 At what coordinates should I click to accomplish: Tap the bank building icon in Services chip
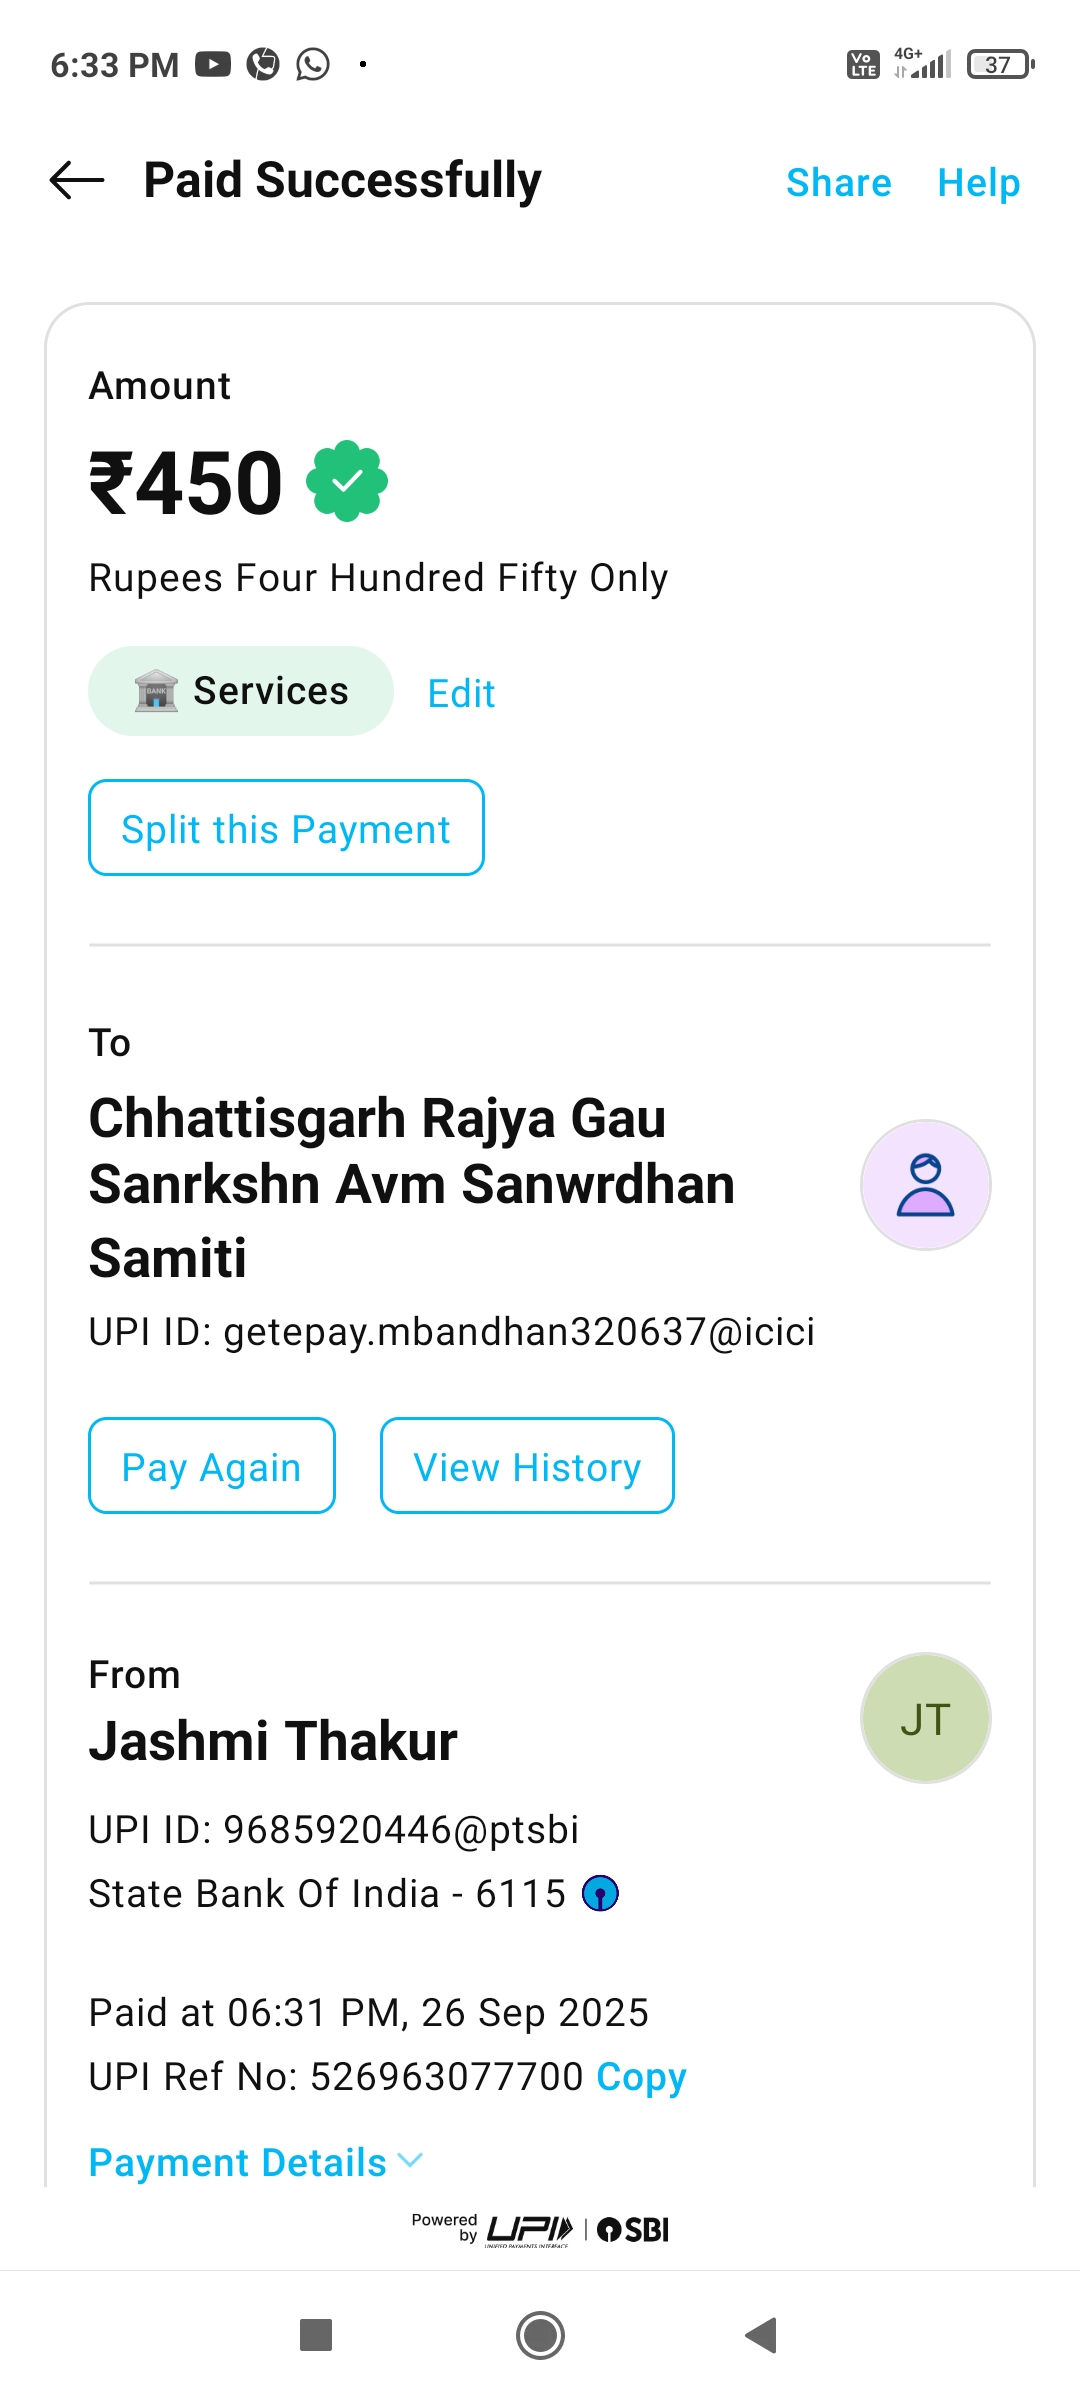(156, 691)
